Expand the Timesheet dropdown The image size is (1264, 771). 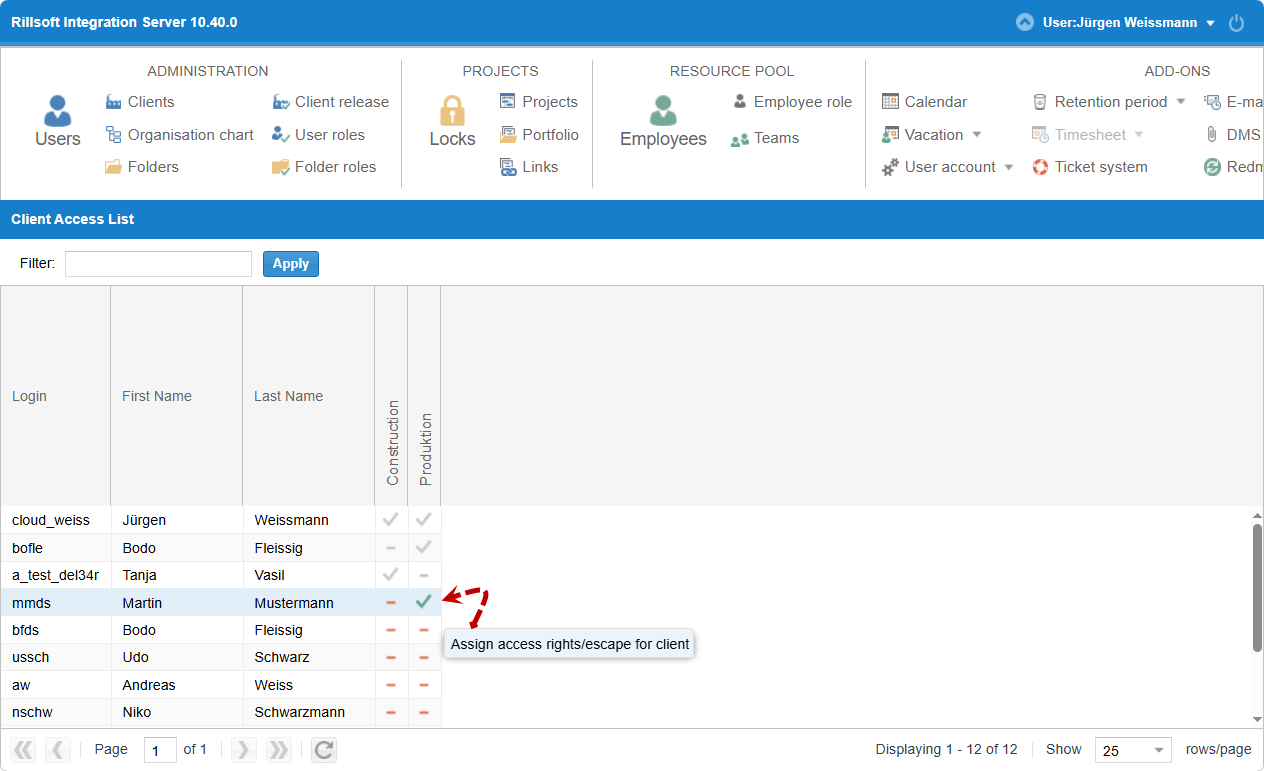tap(1139, 135)
